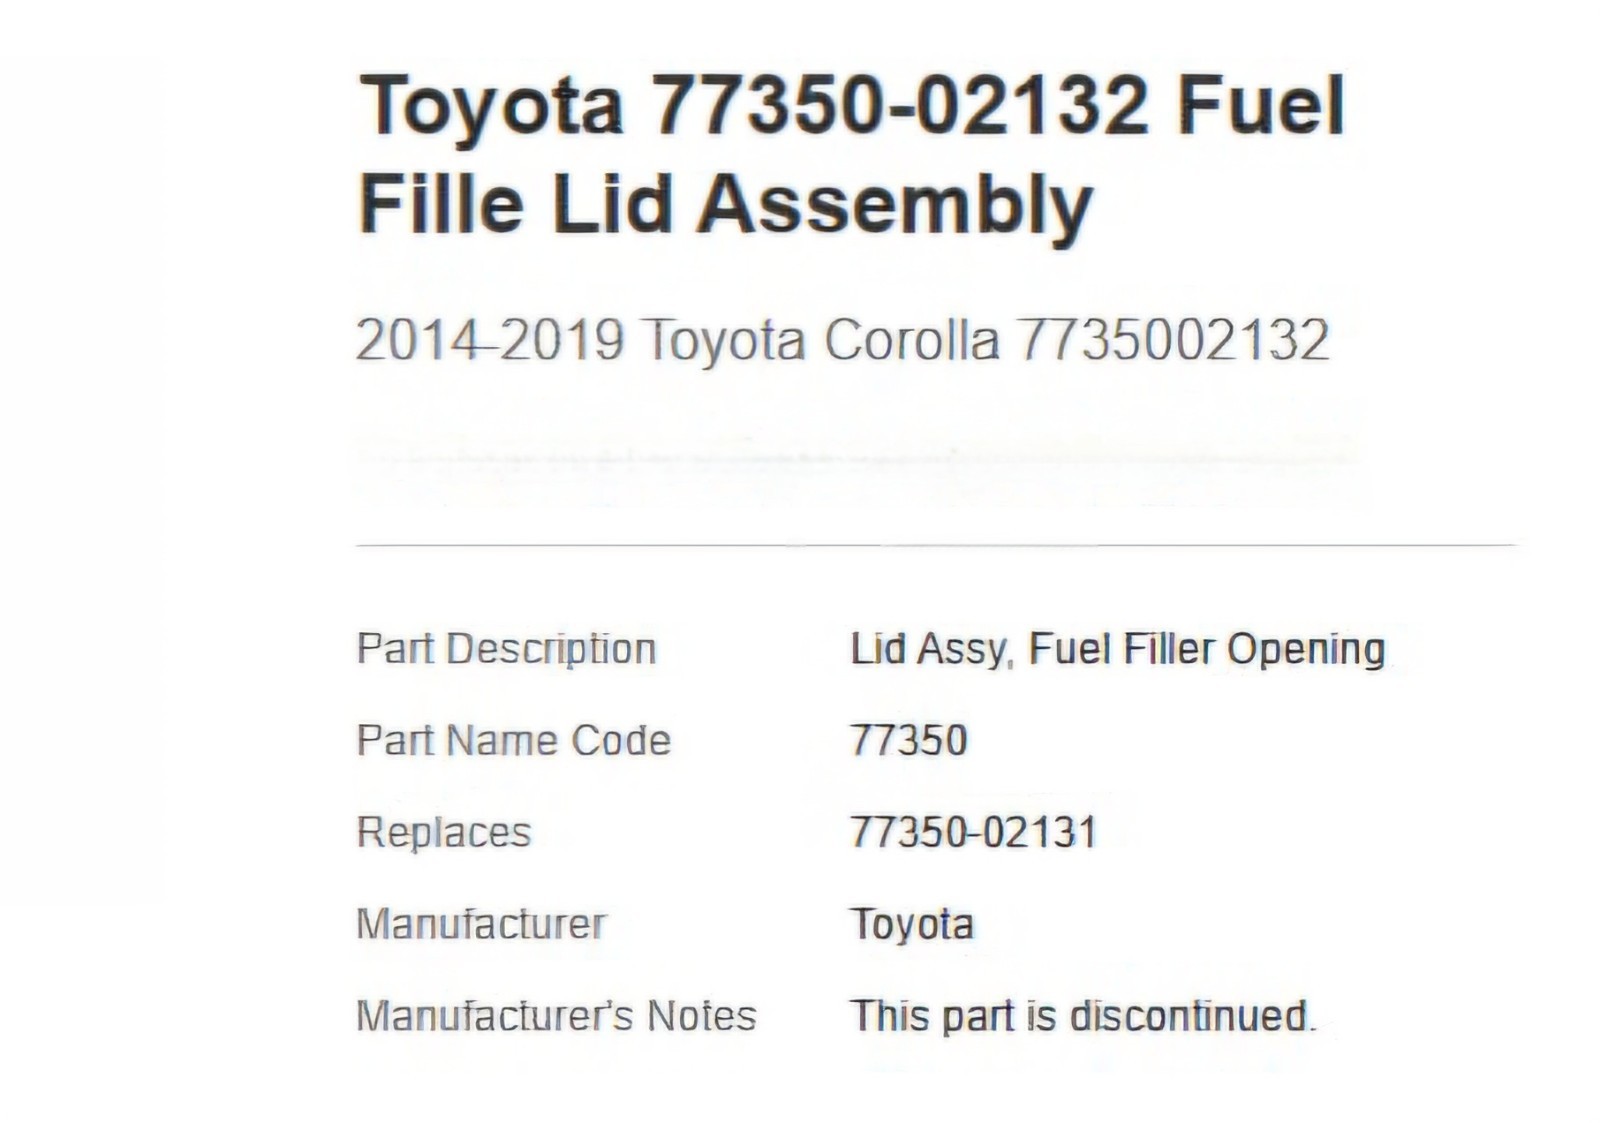The height and width of the screenshot is (1123, 1600).
Task: Click the Manufacturer's Notes label
Action: pos(556,1017)
